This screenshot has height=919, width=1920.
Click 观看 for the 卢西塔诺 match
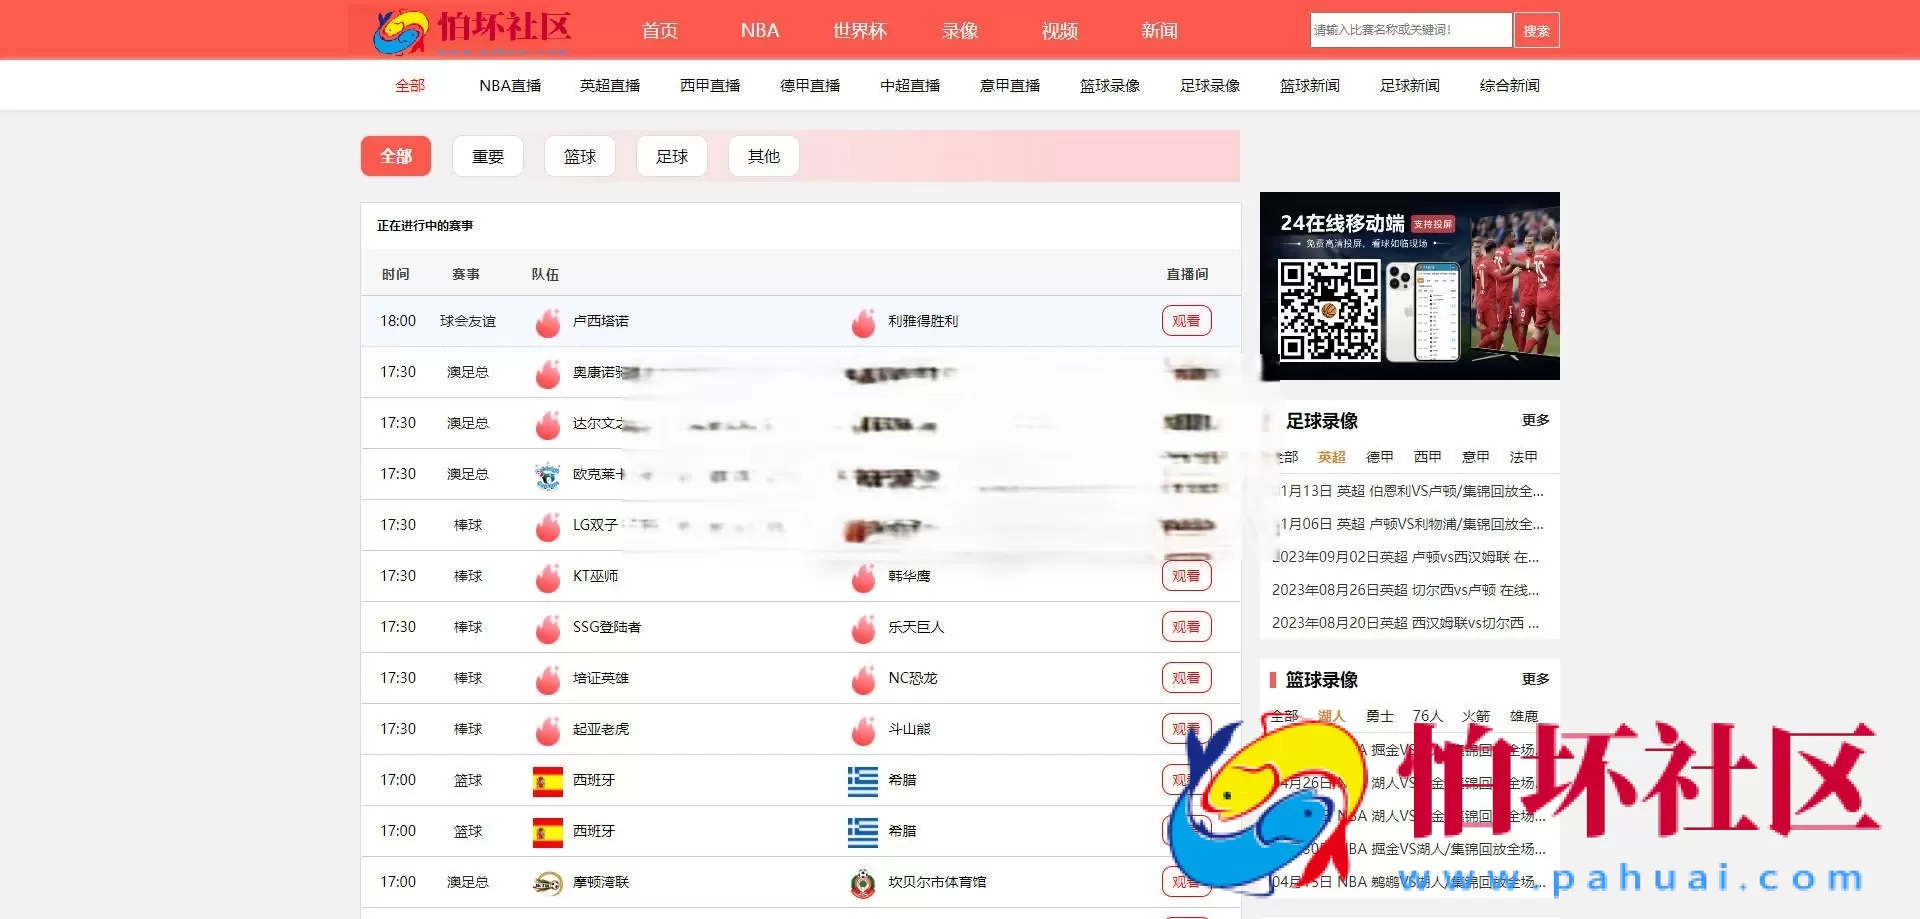point(1185,321)
